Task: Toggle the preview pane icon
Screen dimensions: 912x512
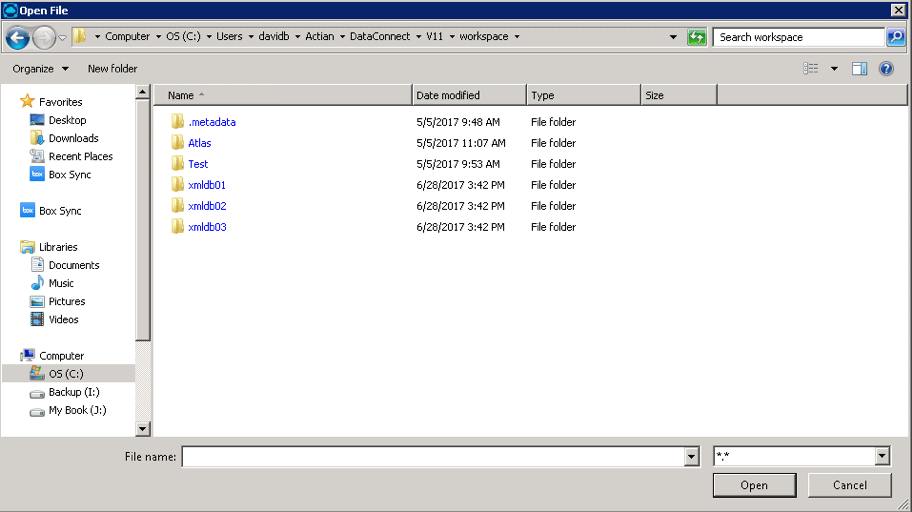Action: coord(859,69)
